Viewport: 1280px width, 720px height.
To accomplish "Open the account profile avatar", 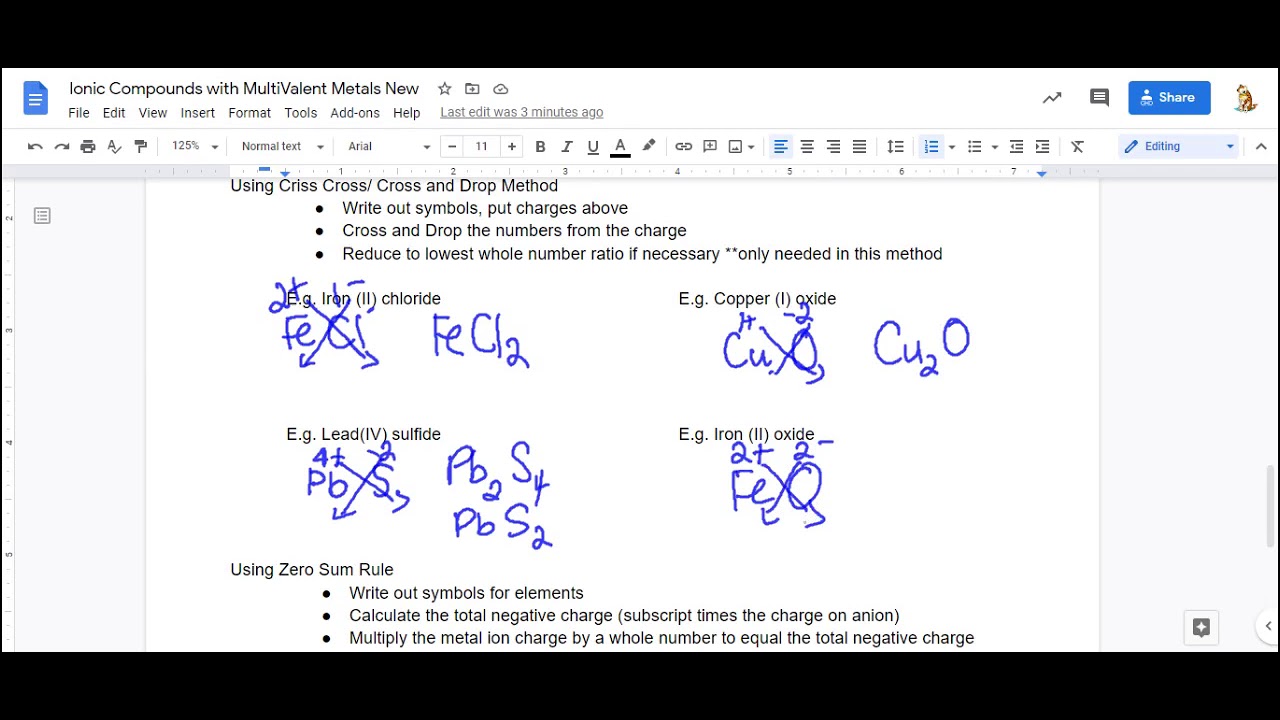I will coord(1245,98).
